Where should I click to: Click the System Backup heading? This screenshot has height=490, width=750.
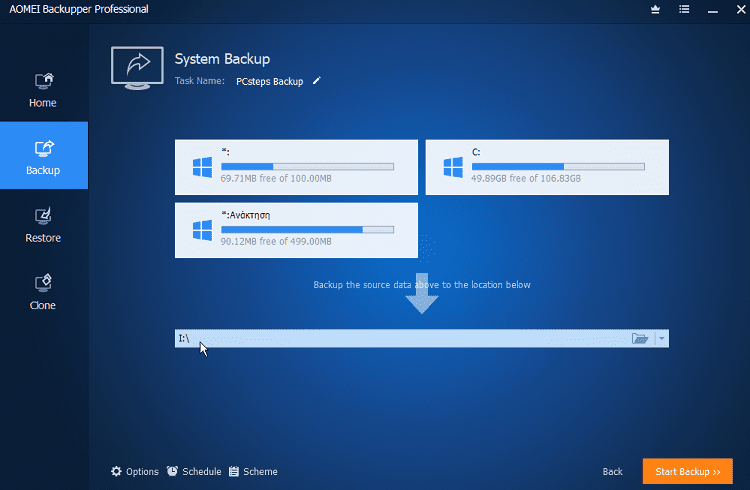(222, 59)
